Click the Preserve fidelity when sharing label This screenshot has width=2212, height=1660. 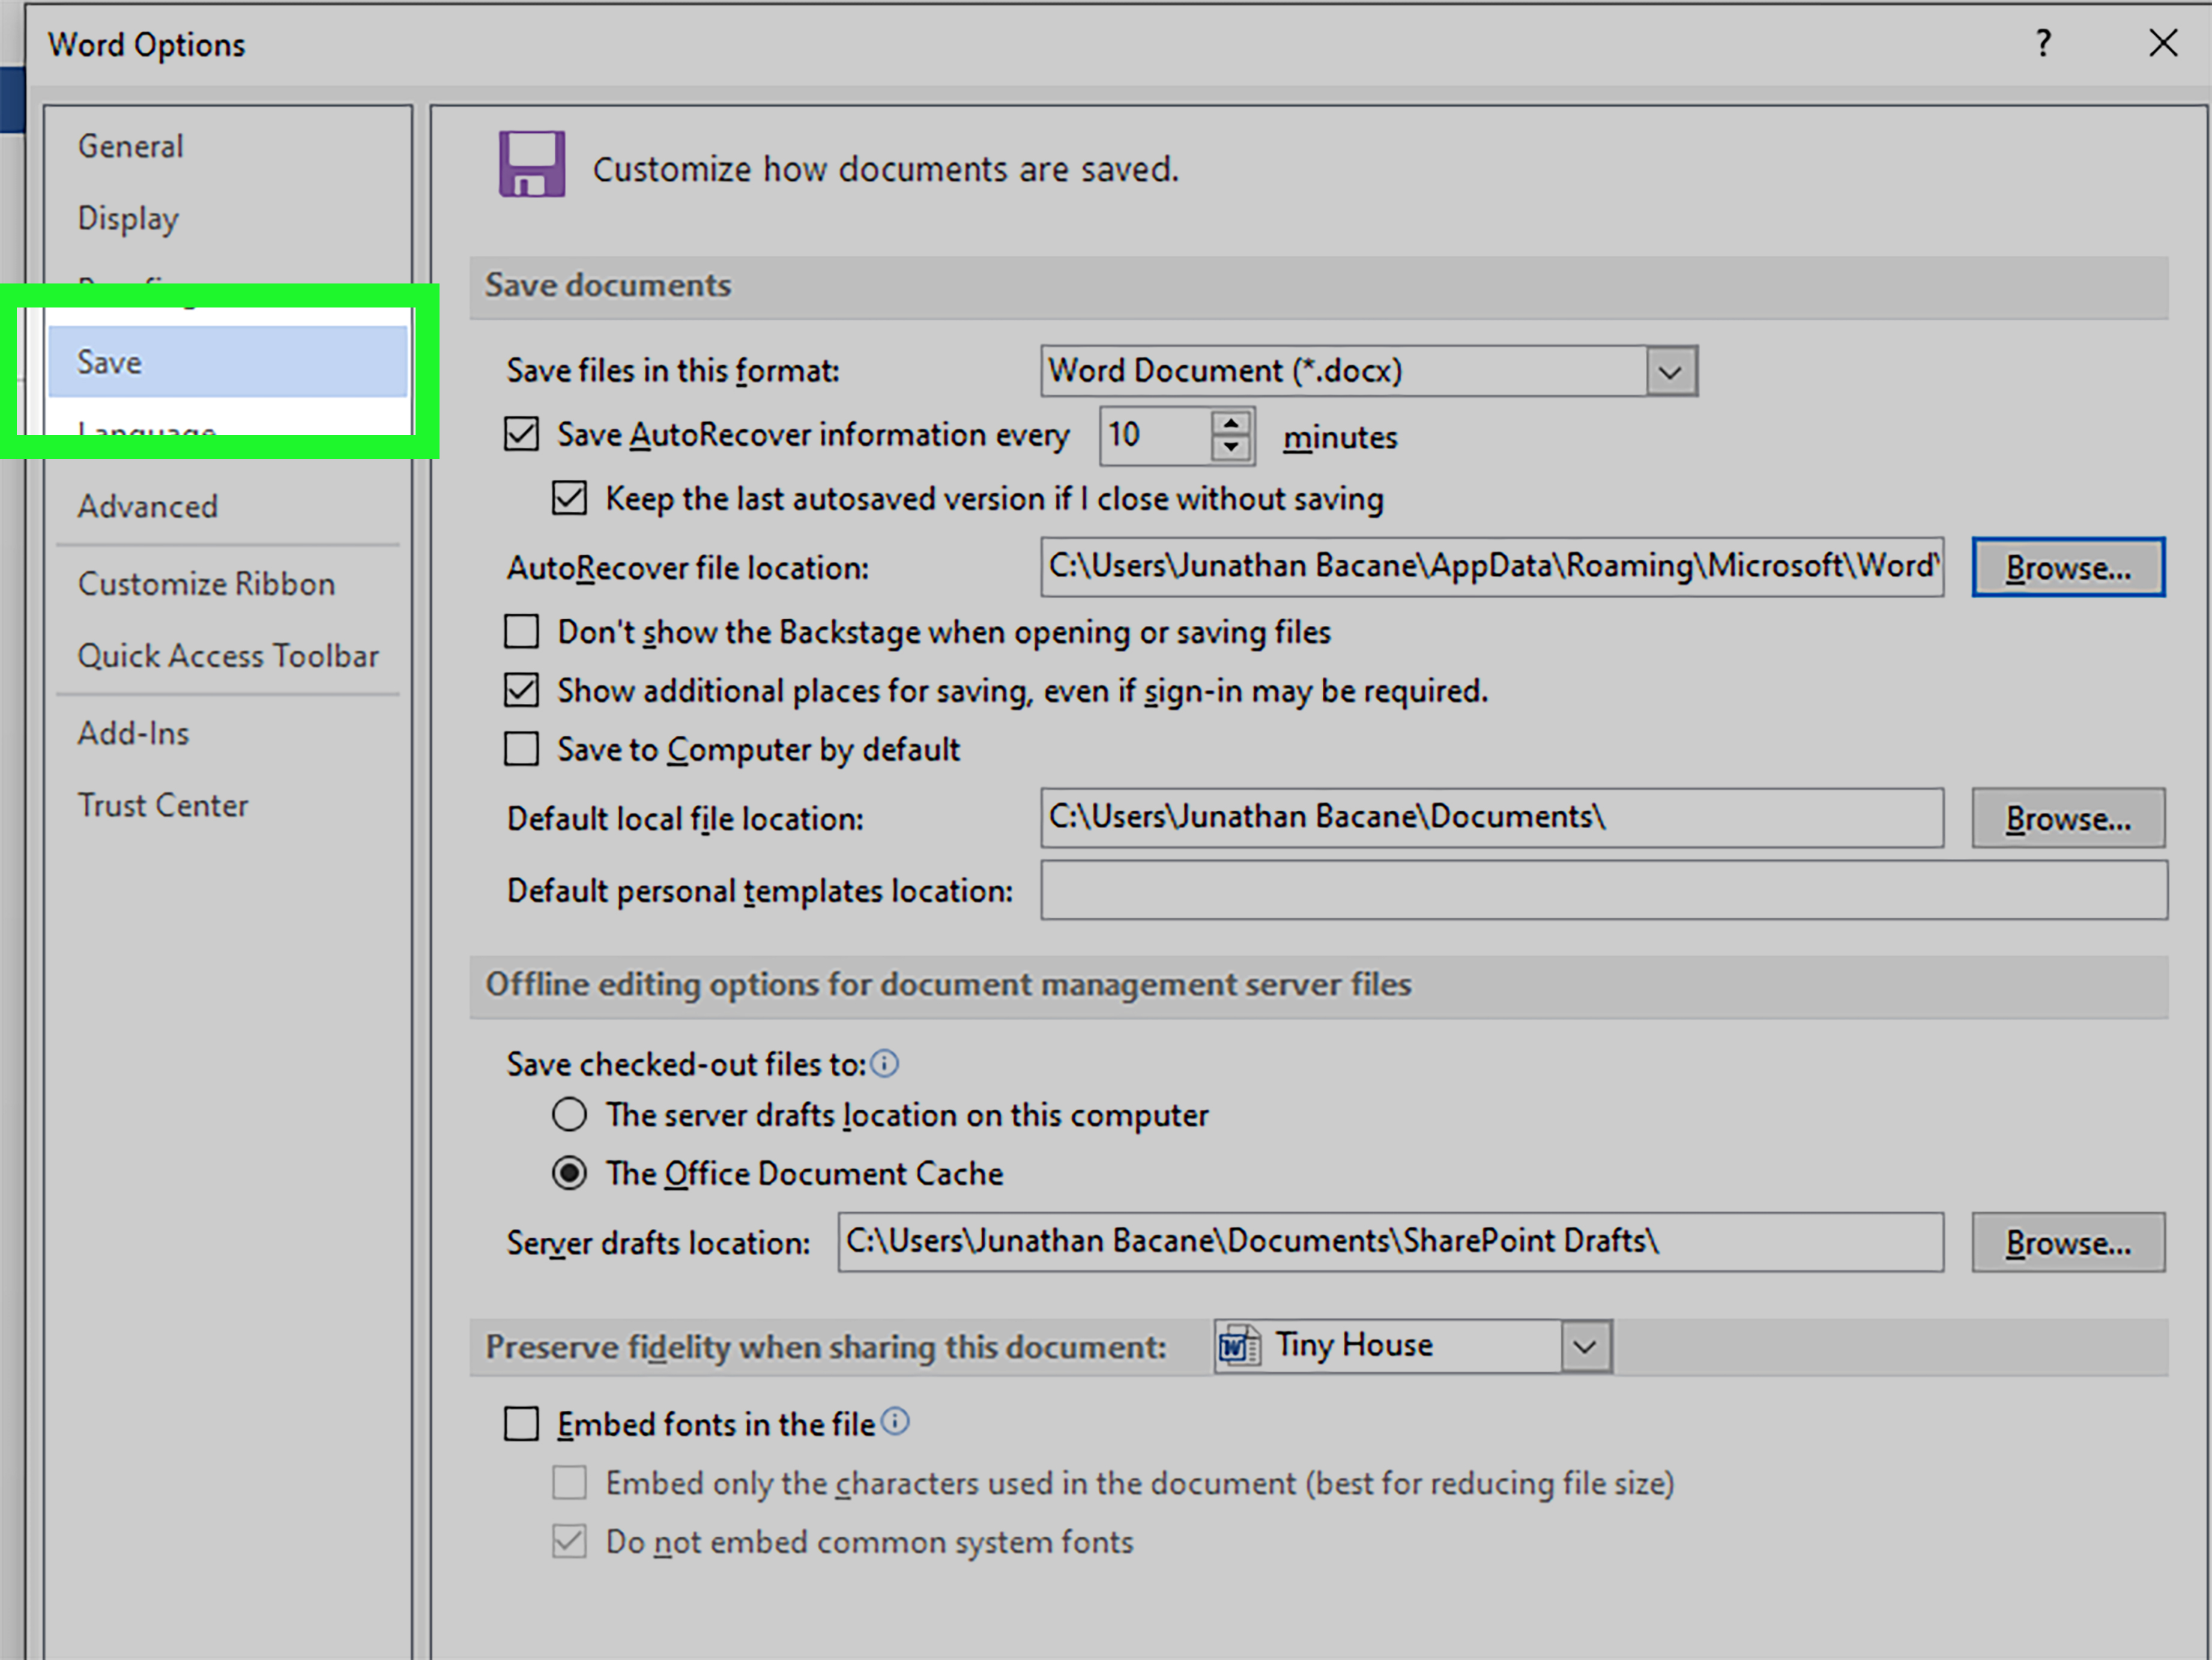[x=826, y=1347]
